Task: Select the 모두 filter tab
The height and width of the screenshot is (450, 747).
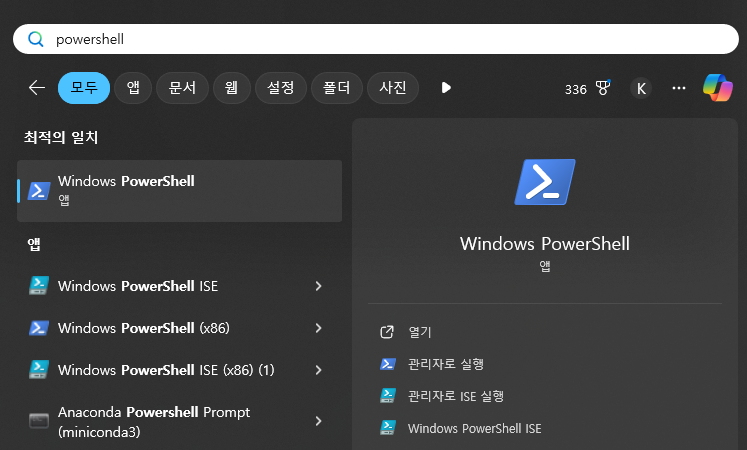Action: (84, 88)
